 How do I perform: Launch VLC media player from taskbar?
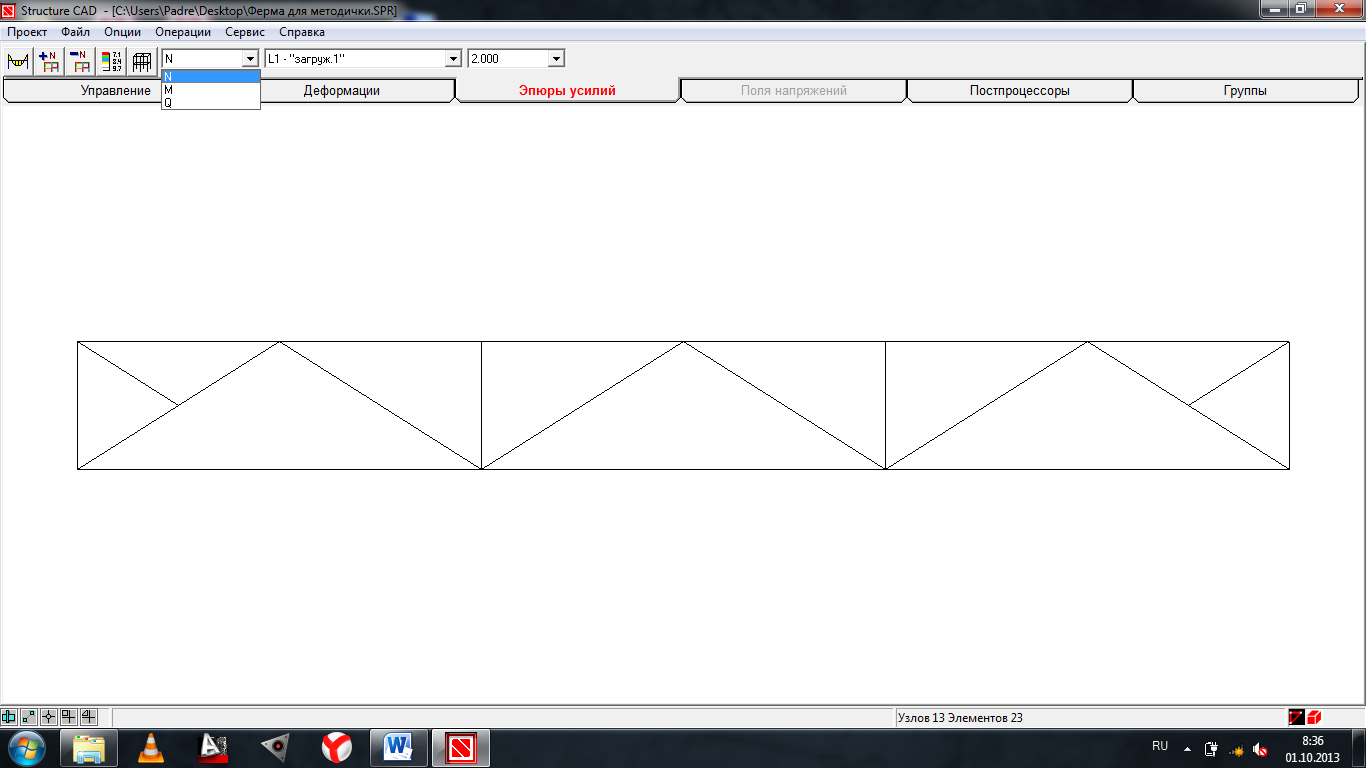tap(151, 748)
